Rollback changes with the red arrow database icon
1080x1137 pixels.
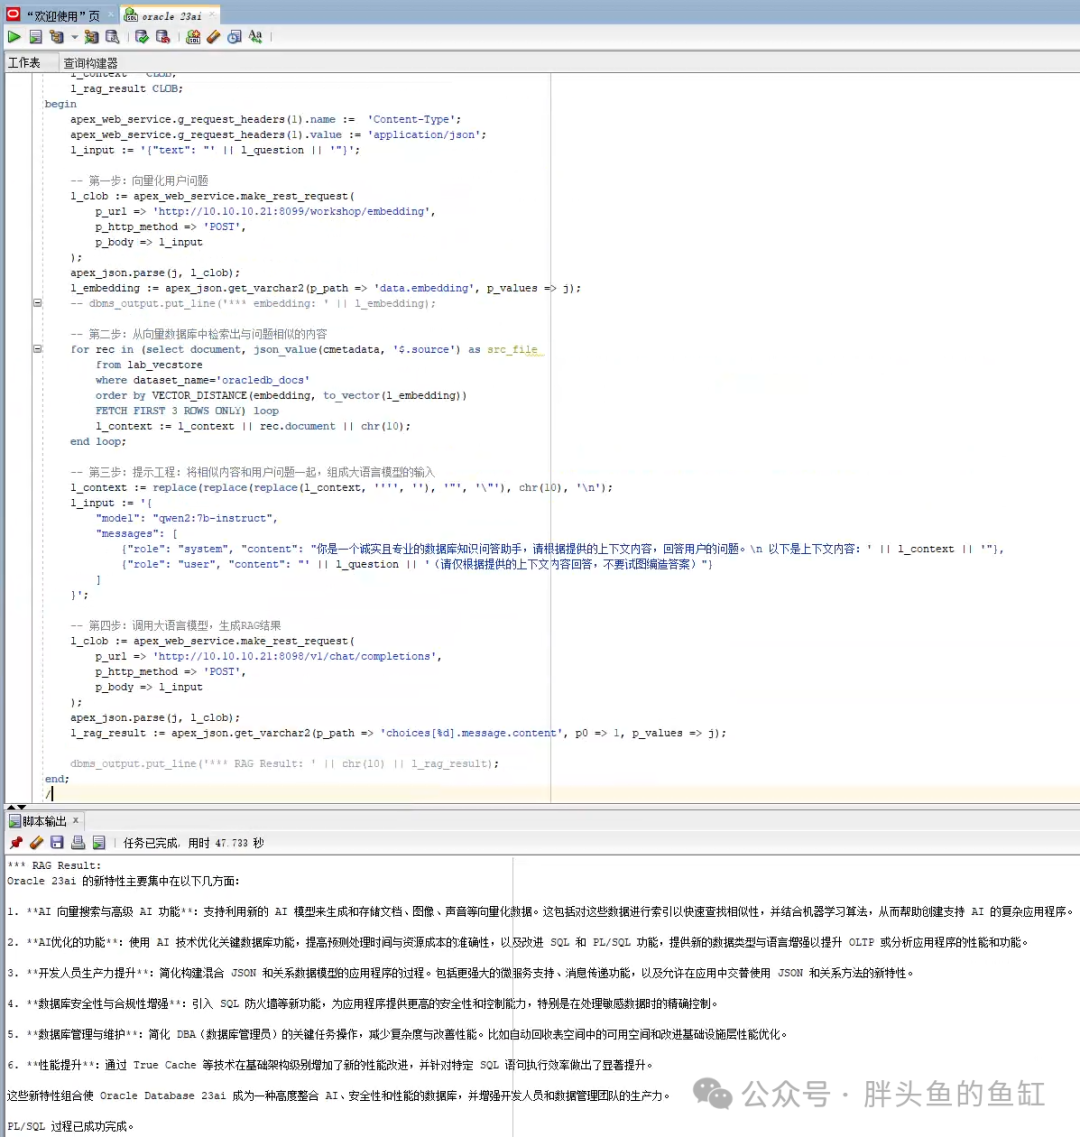coord(163,36)
